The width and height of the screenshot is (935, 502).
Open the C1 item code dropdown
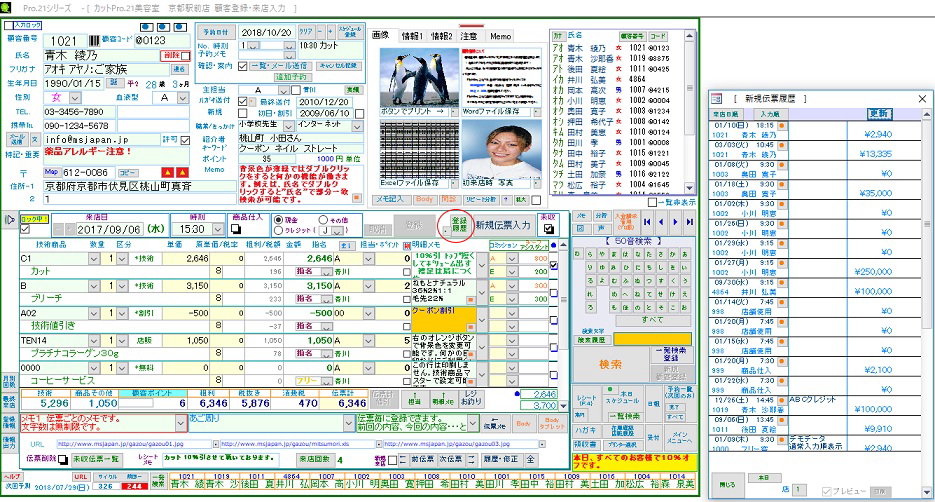point(94,259)
